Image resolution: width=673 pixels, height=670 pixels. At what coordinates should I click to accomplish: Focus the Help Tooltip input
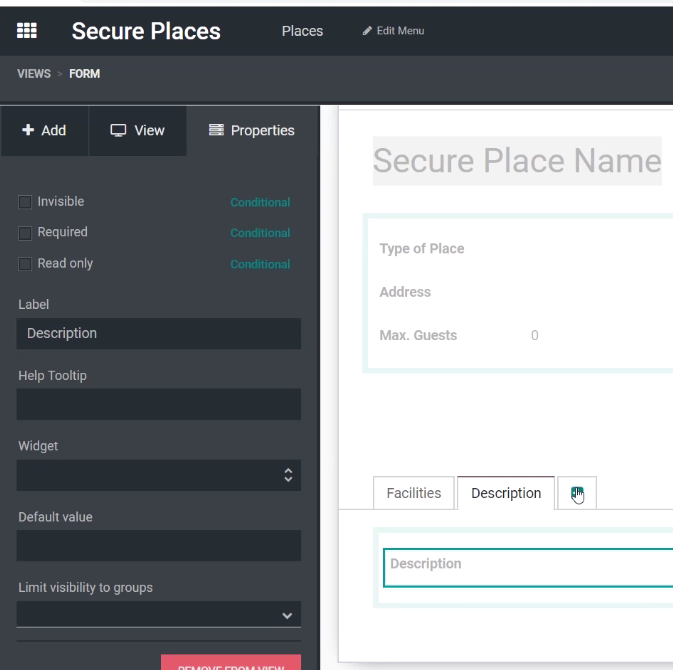(x=159, y=404)
